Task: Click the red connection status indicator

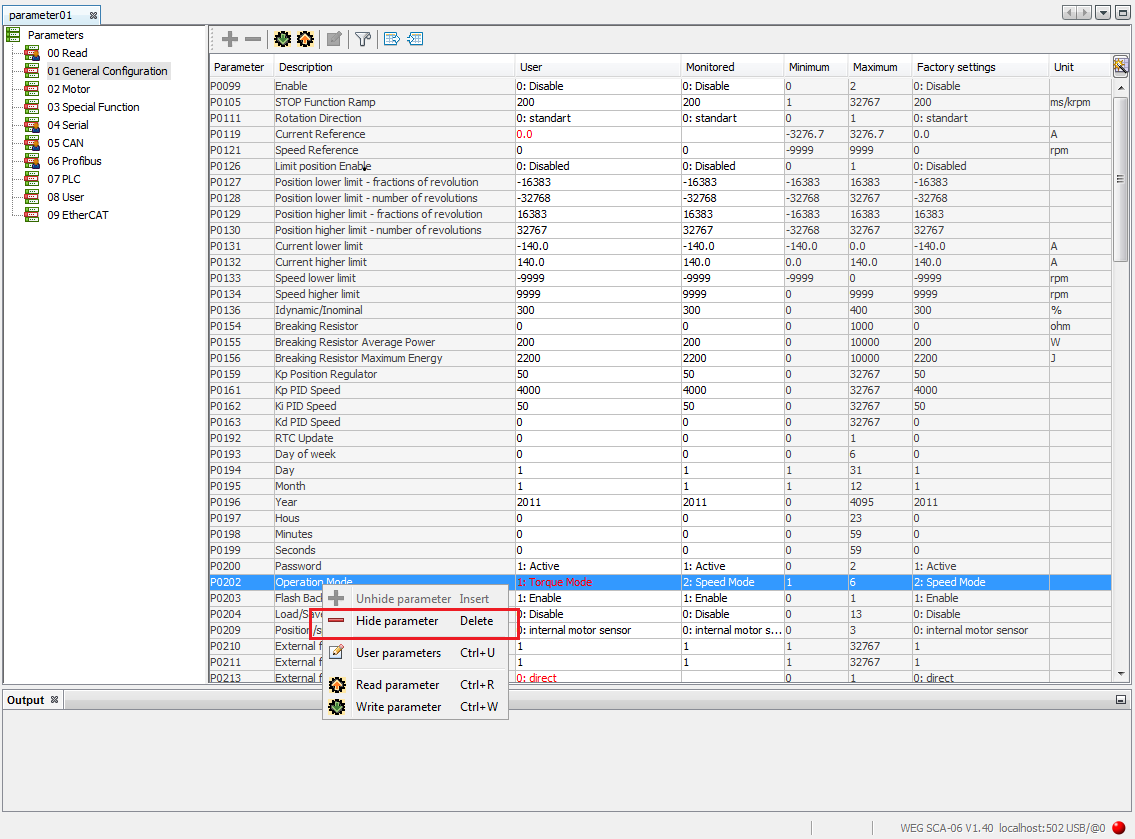Action: pyautogui.click(x=1117, y=827)
